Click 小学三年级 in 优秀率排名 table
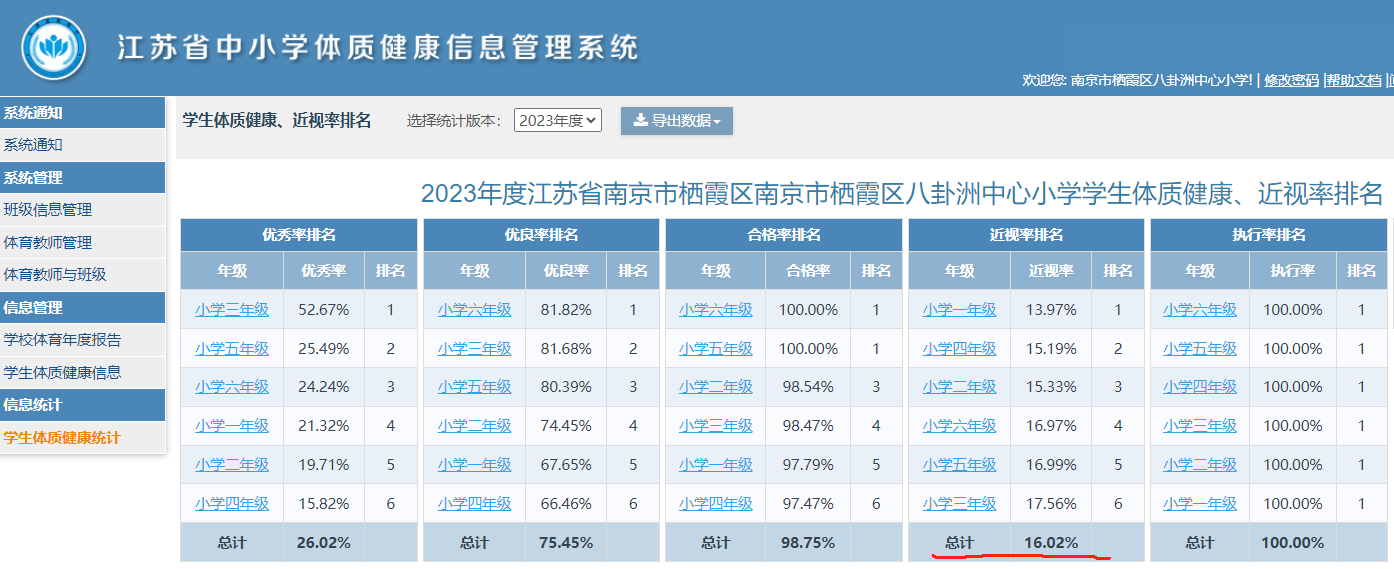This screenshot has width=1394, height=569. pyautogui.click(x=232, y=310)
